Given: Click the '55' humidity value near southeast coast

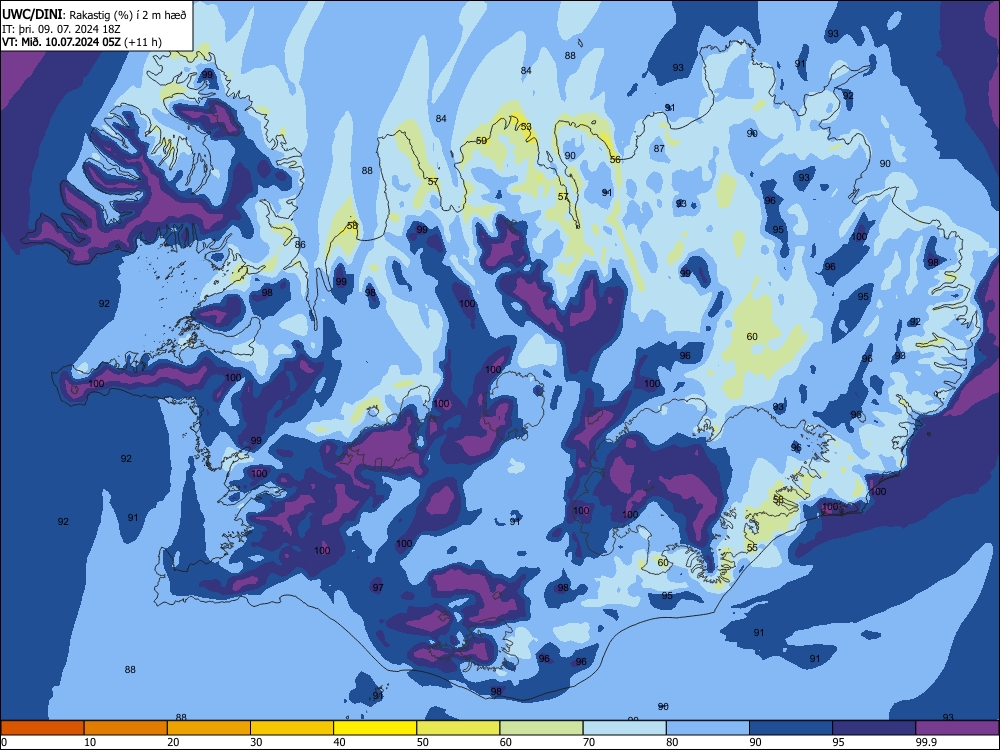Looking at the screenshot, I should [x=752, y=547].
